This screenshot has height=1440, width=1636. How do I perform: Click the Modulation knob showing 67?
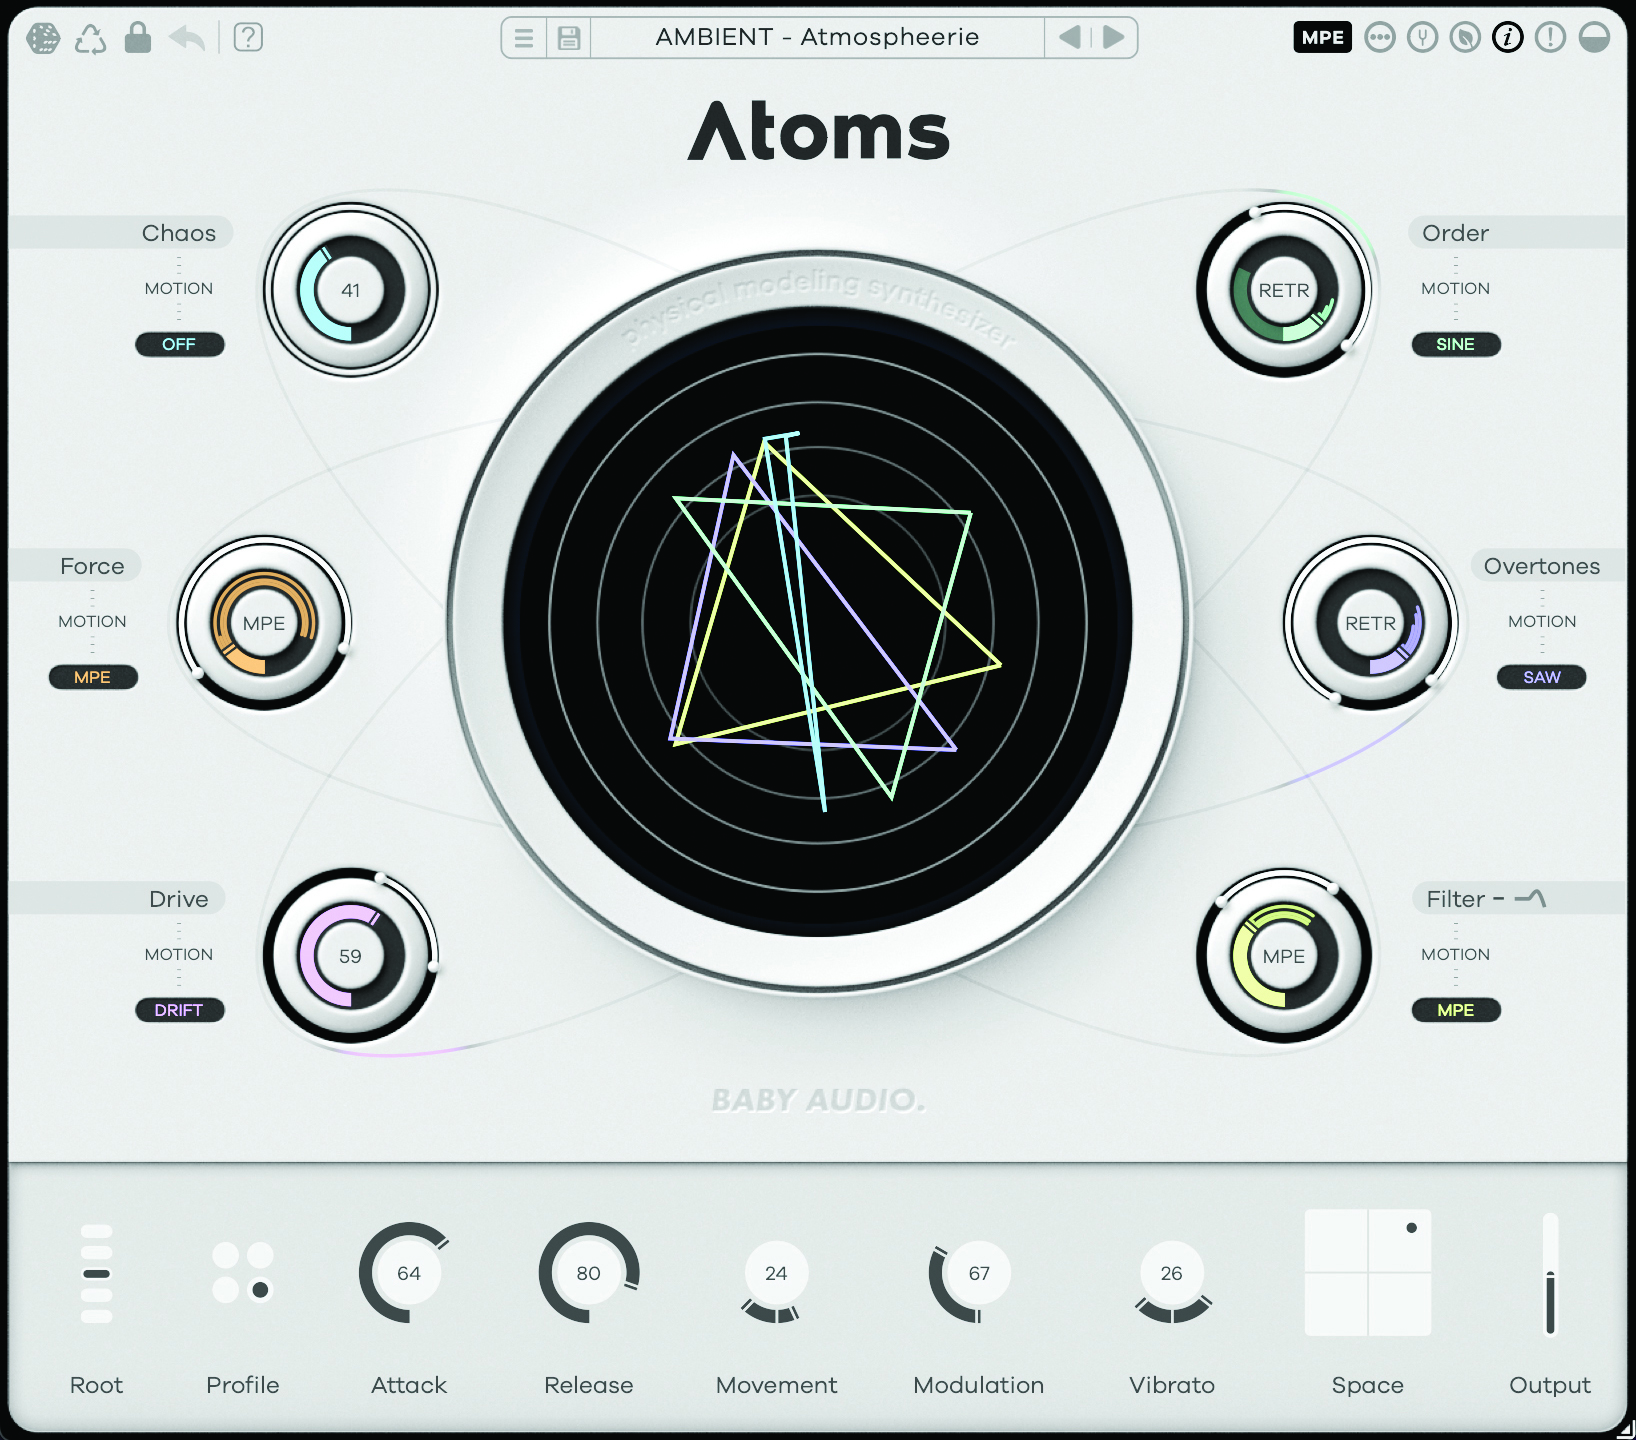pos(978,1273)
